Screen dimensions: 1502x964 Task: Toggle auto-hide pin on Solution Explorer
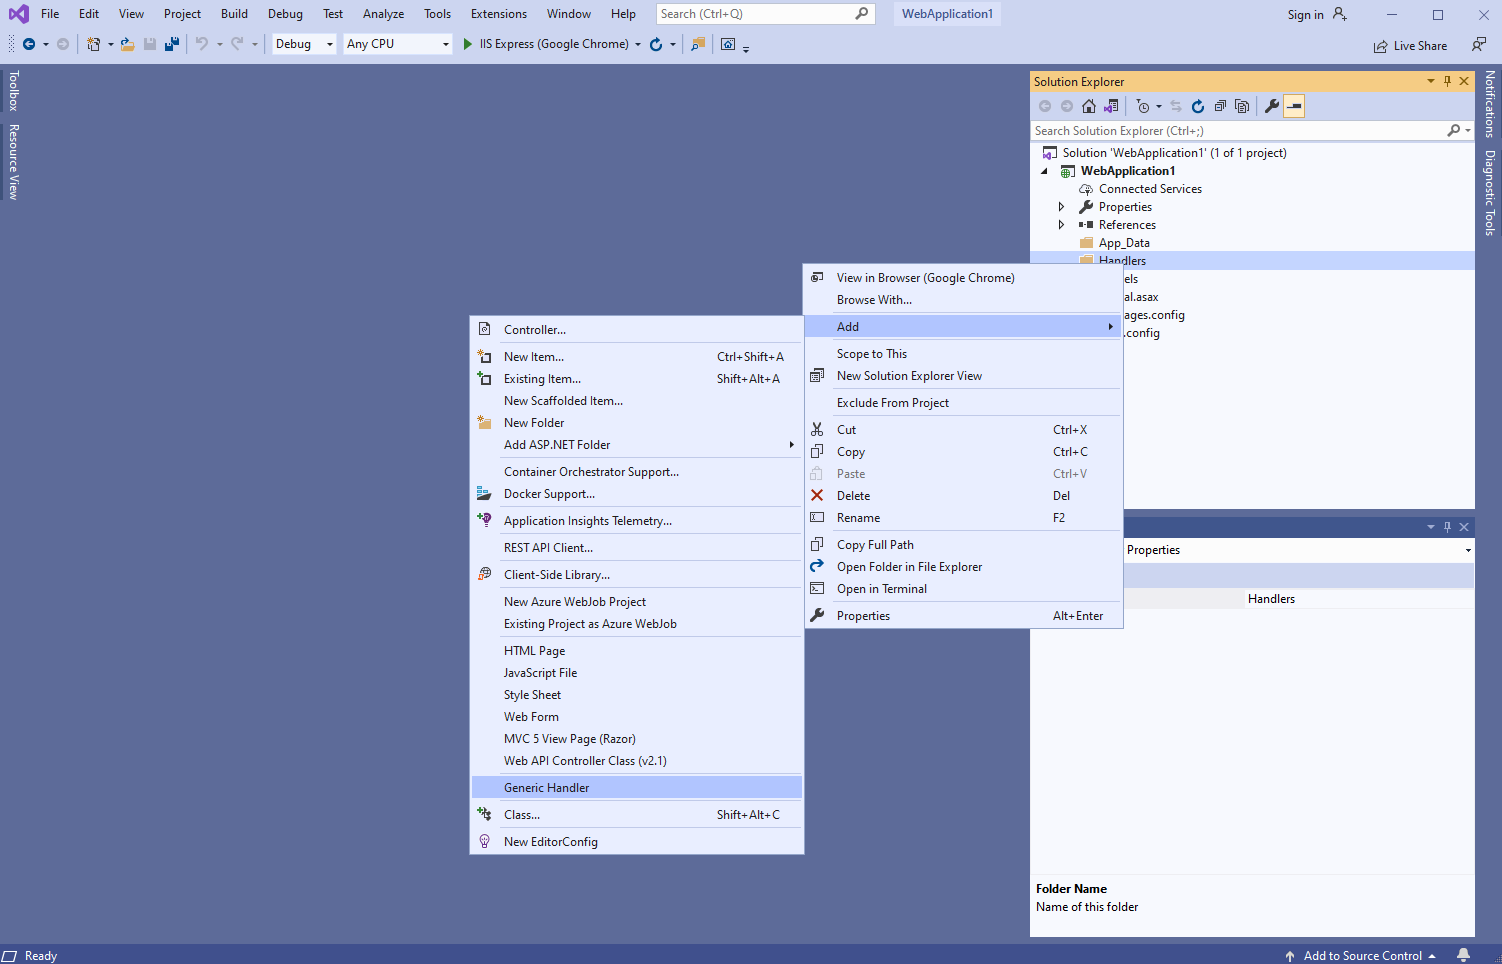pyautogui.click(x=1447, y=81)
